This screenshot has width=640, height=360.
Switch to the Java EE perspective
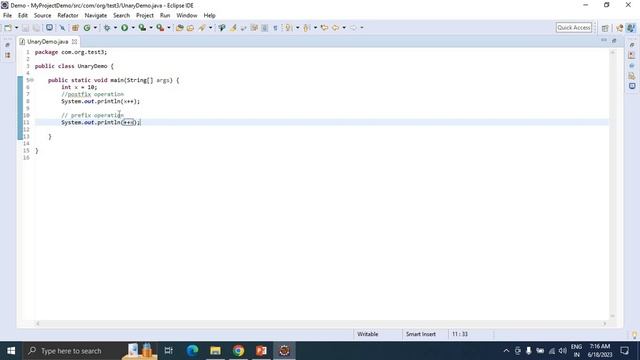point(620,28)
